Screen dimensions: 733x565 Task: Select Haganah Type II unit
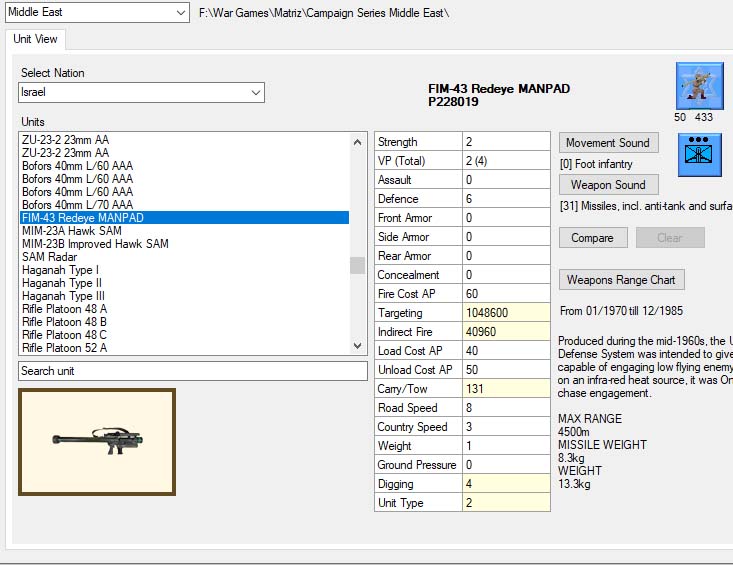click(185, 283)
